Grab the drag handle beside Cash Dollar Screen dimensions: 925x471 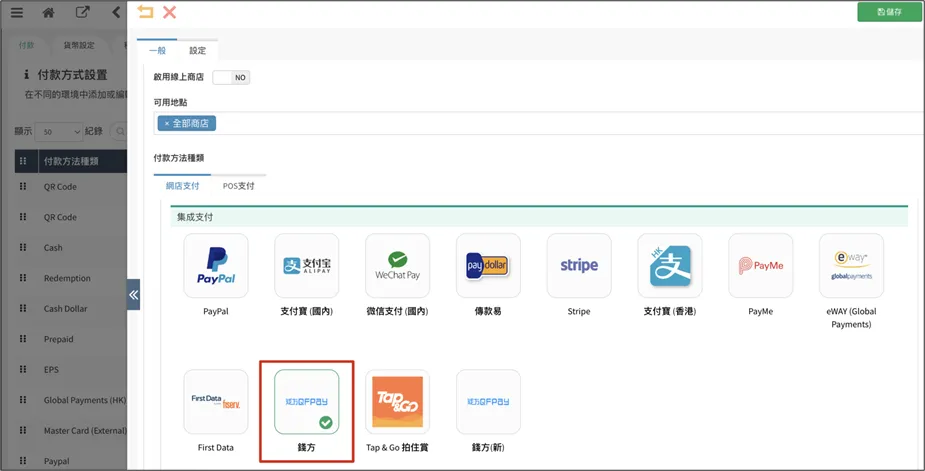coord(23,308)
